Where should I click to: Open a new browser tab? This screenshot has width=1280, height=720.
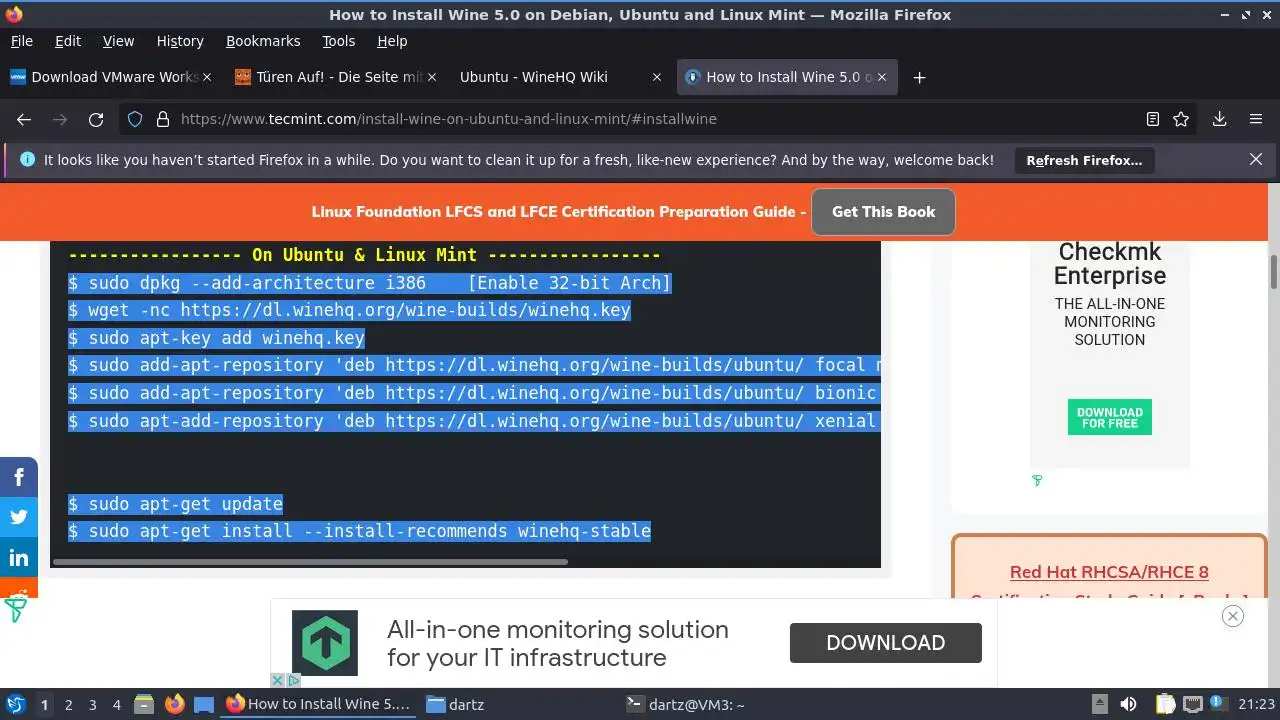pyautogui.click(x=919, y=77)
